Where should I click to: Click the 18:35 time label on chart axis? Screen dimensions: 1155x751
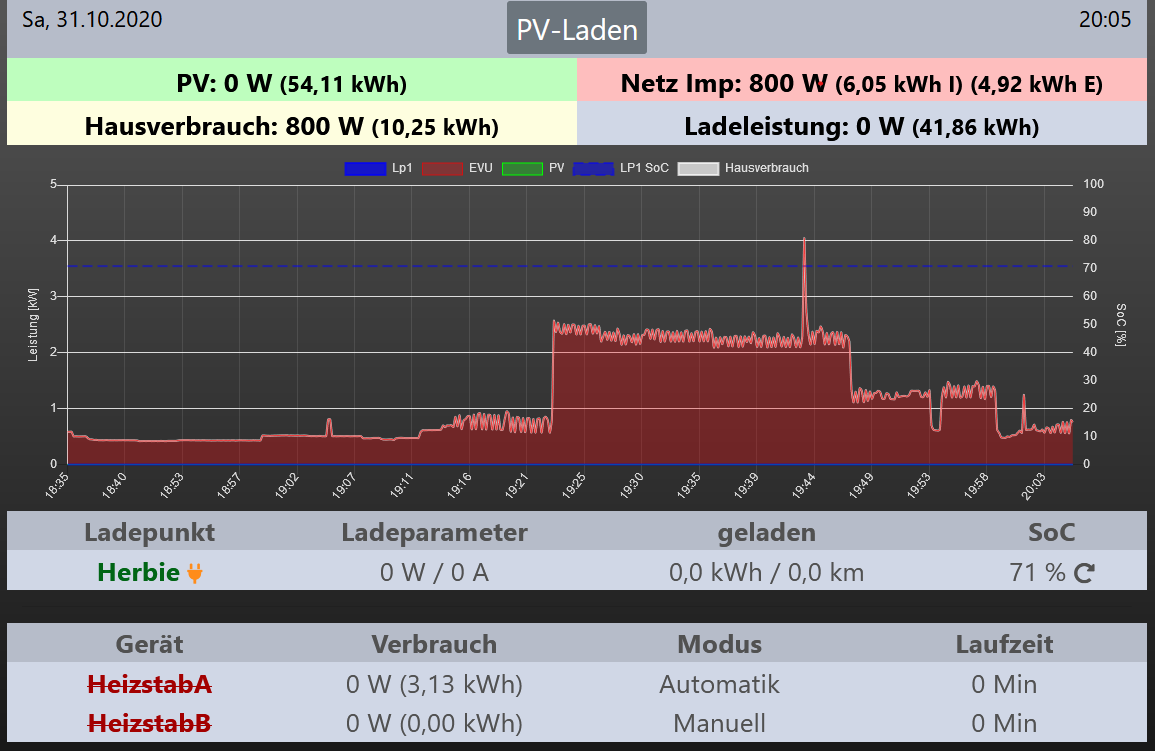[x=57, y=485]
